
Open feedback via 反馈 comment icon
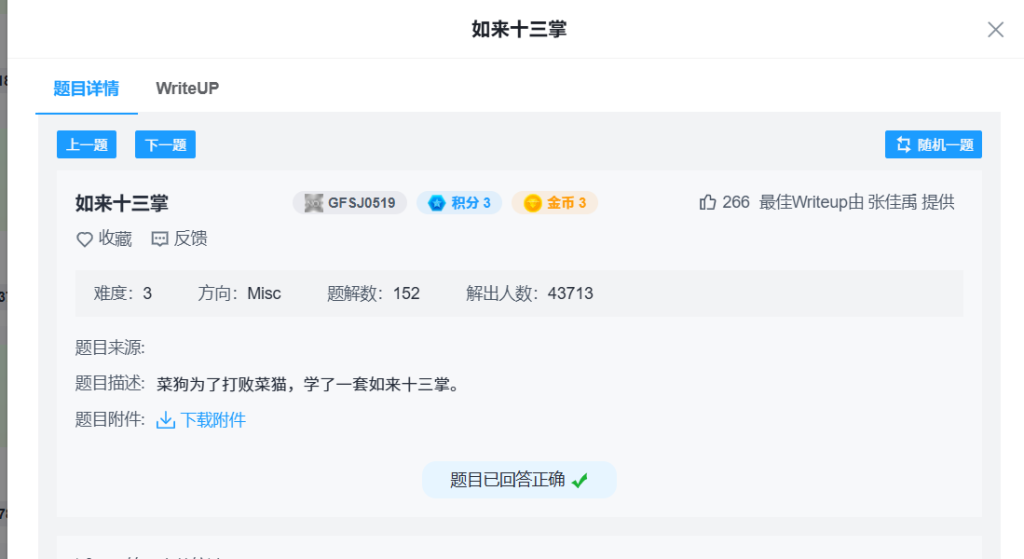pyautogui.click(x=160, y=239)
